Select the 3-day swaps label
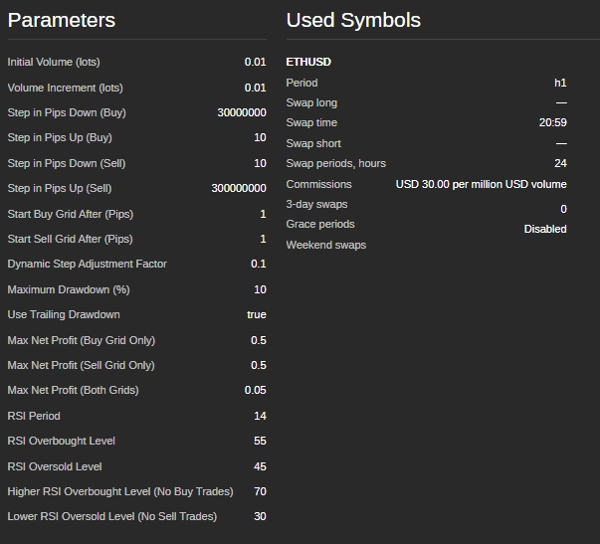The image size is (600, 544). click(317, 204)
